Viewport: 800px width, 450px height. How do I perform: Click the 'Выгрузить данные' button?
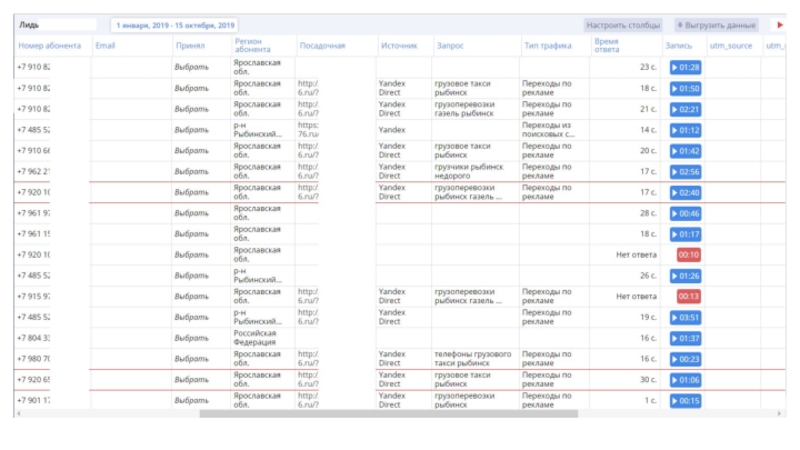[716, 25]
